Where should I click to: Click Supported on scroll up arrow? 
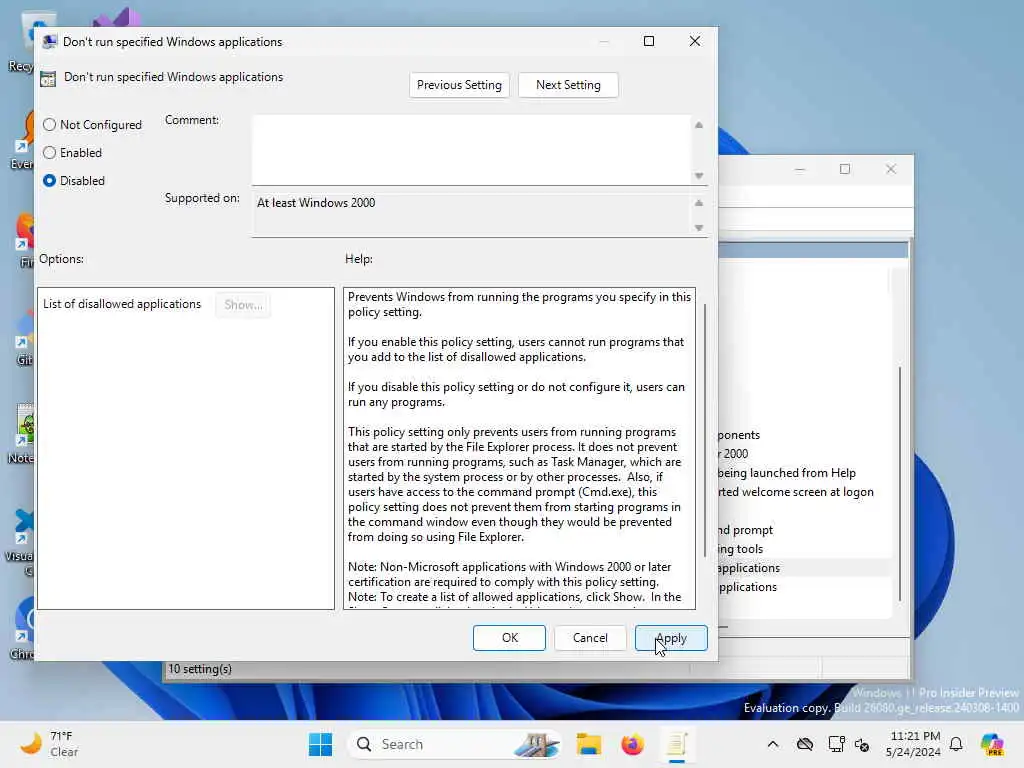pos(699,203)
